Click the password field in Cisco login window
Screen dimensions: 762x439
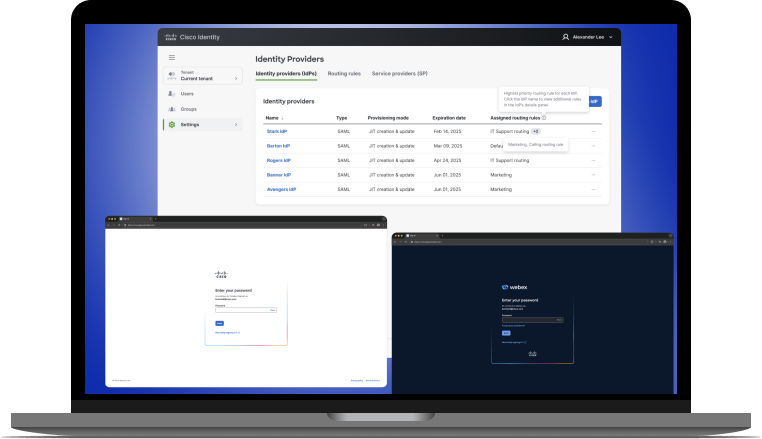point(246,310)
